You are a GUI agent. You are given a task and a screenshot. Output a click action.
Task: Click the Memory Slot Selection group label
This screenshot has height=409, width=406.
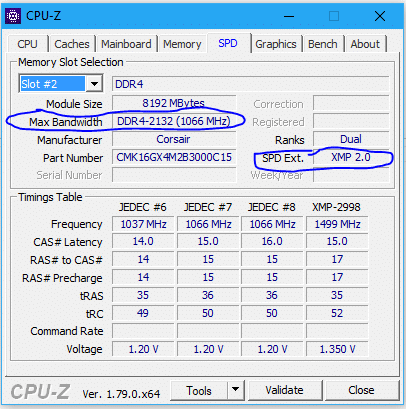click(x=71, y=62)
